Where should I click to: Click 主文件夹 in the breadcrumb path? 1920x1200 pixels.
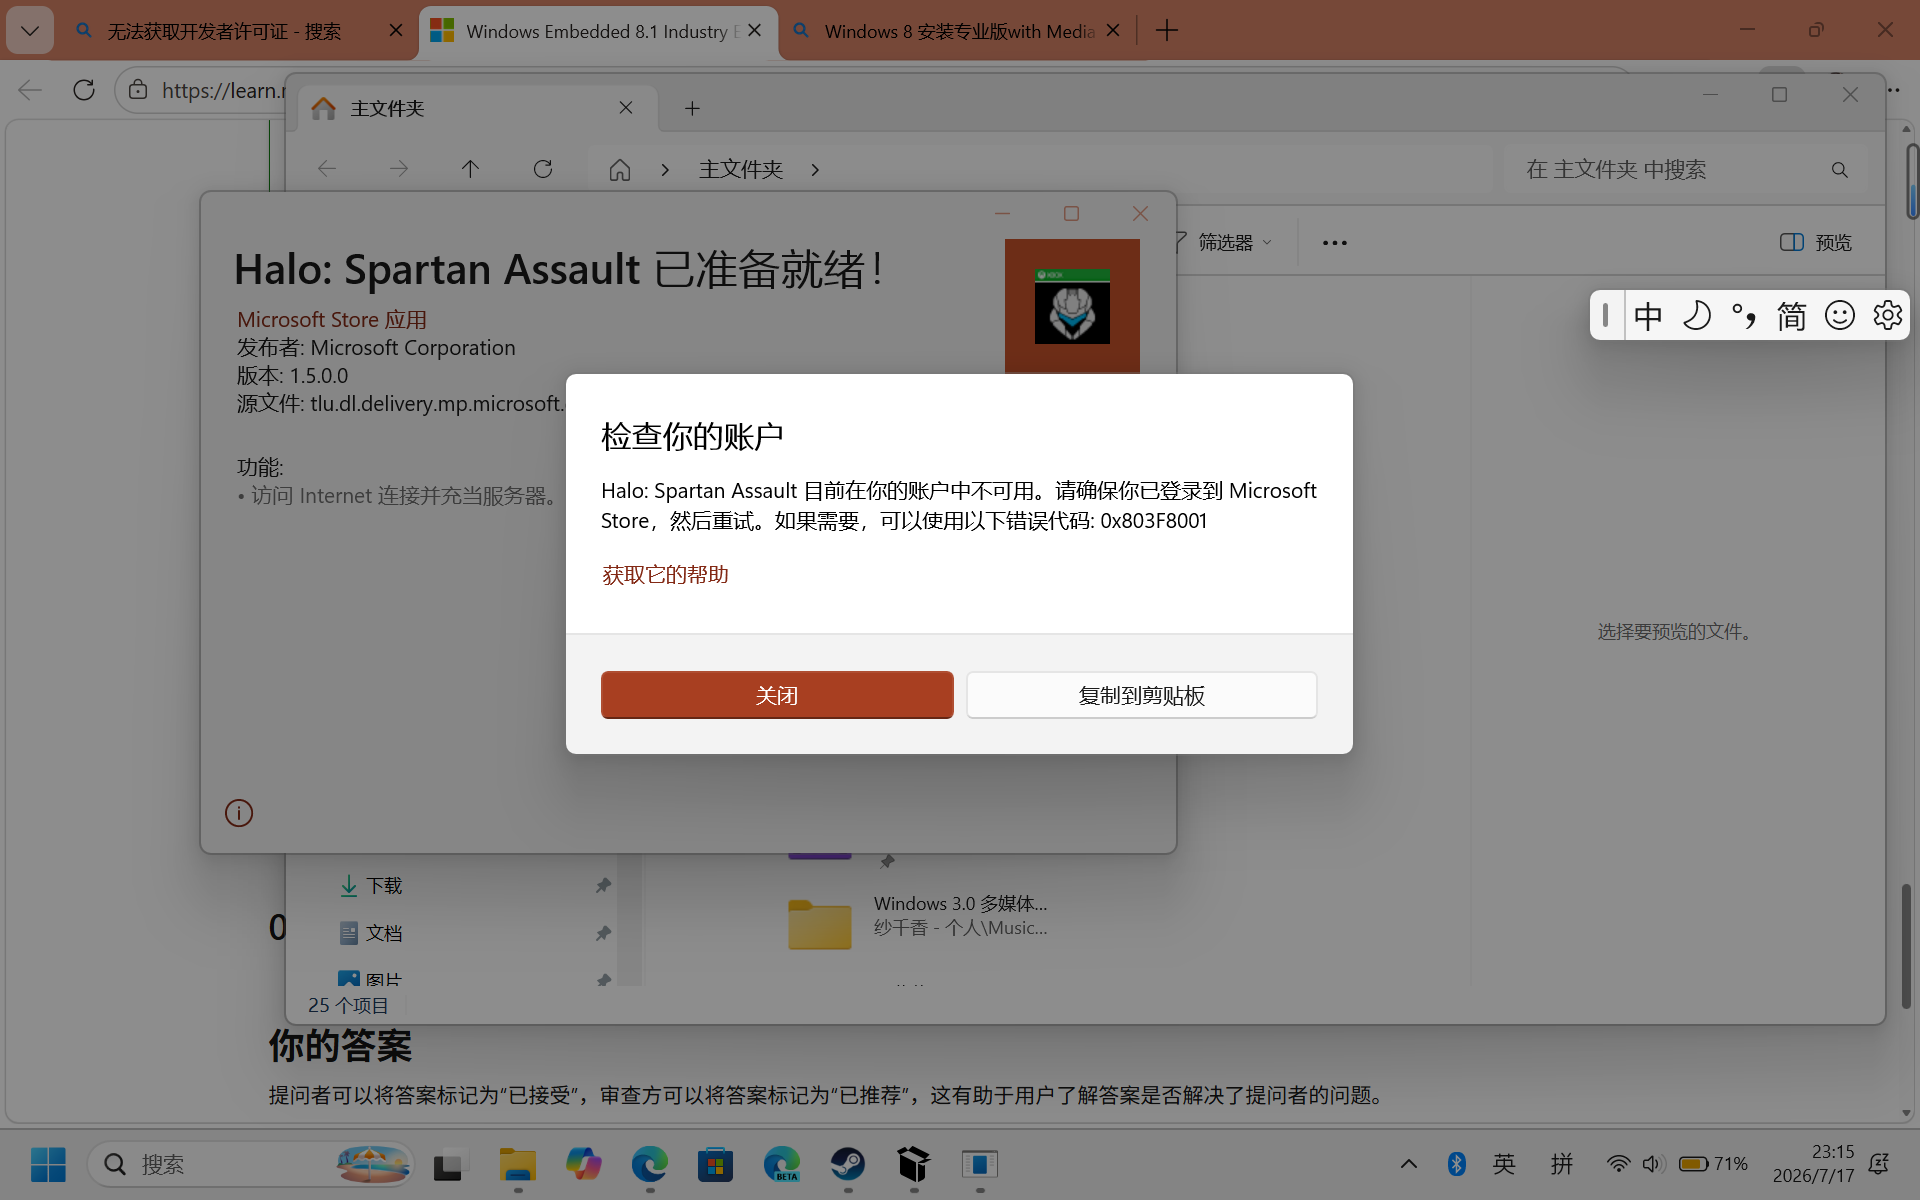(x=741, y=170)
